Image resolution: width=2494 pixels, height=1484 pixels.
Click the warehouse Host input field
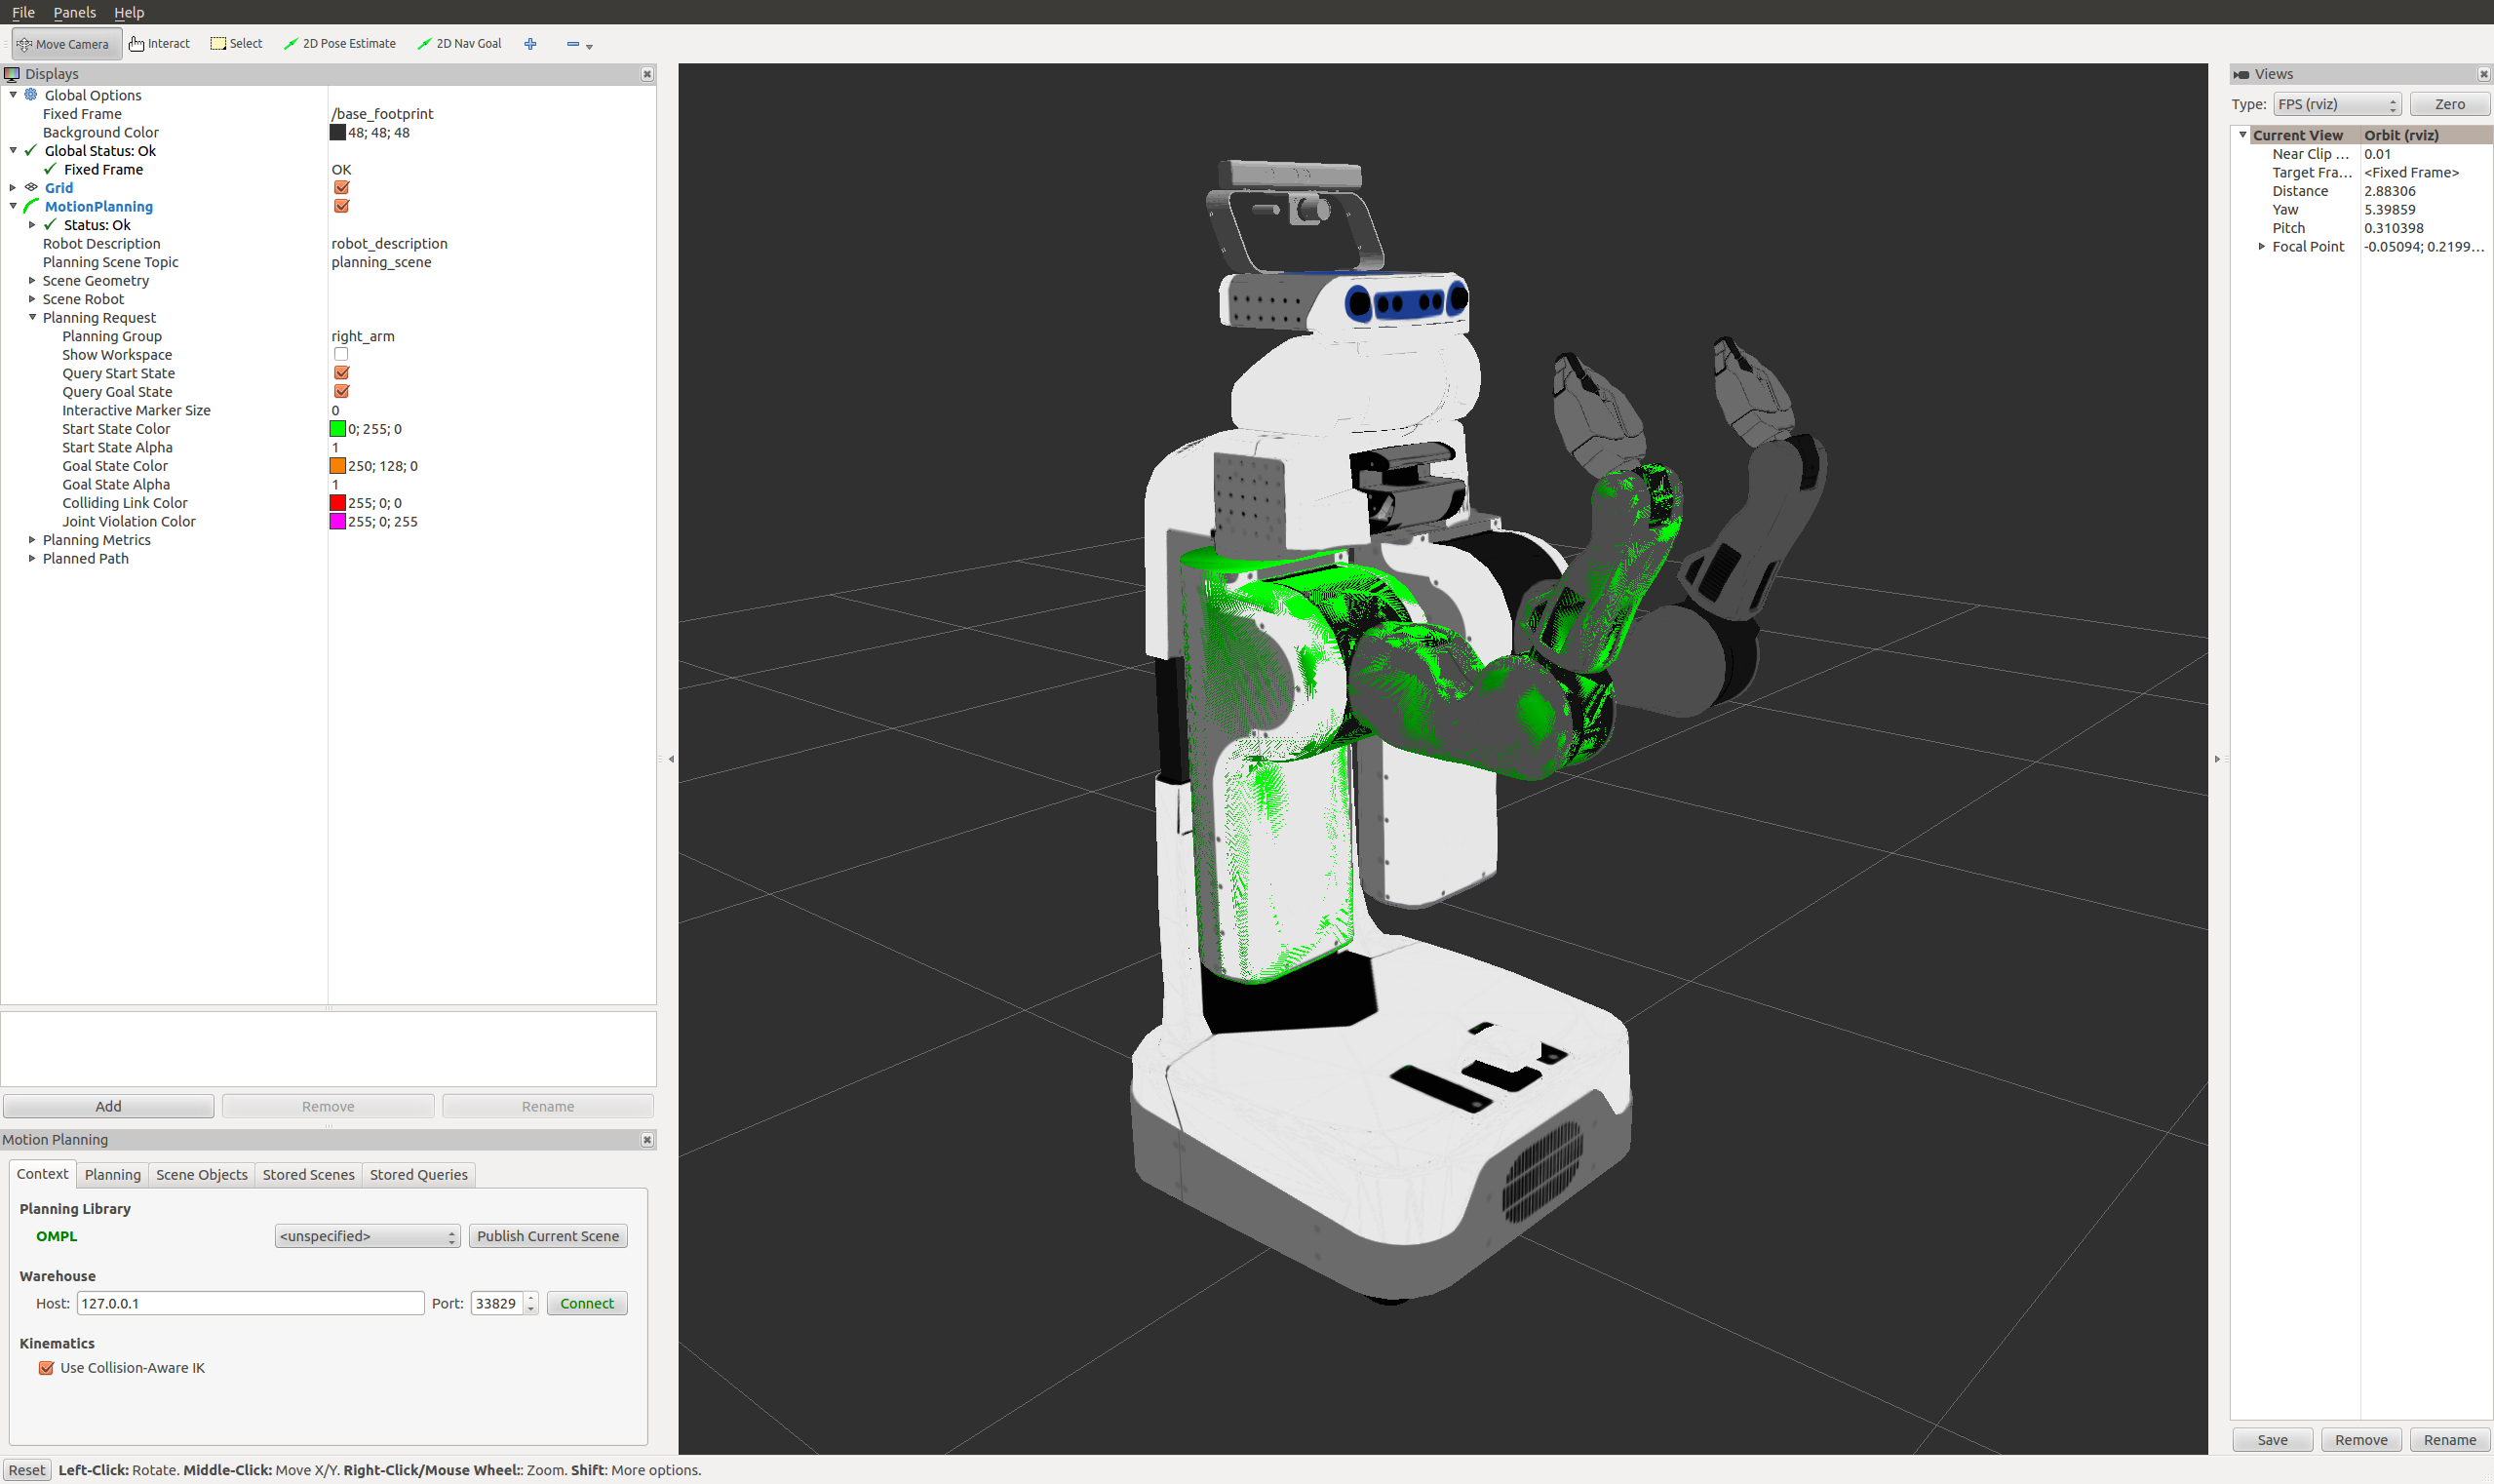250,1304
